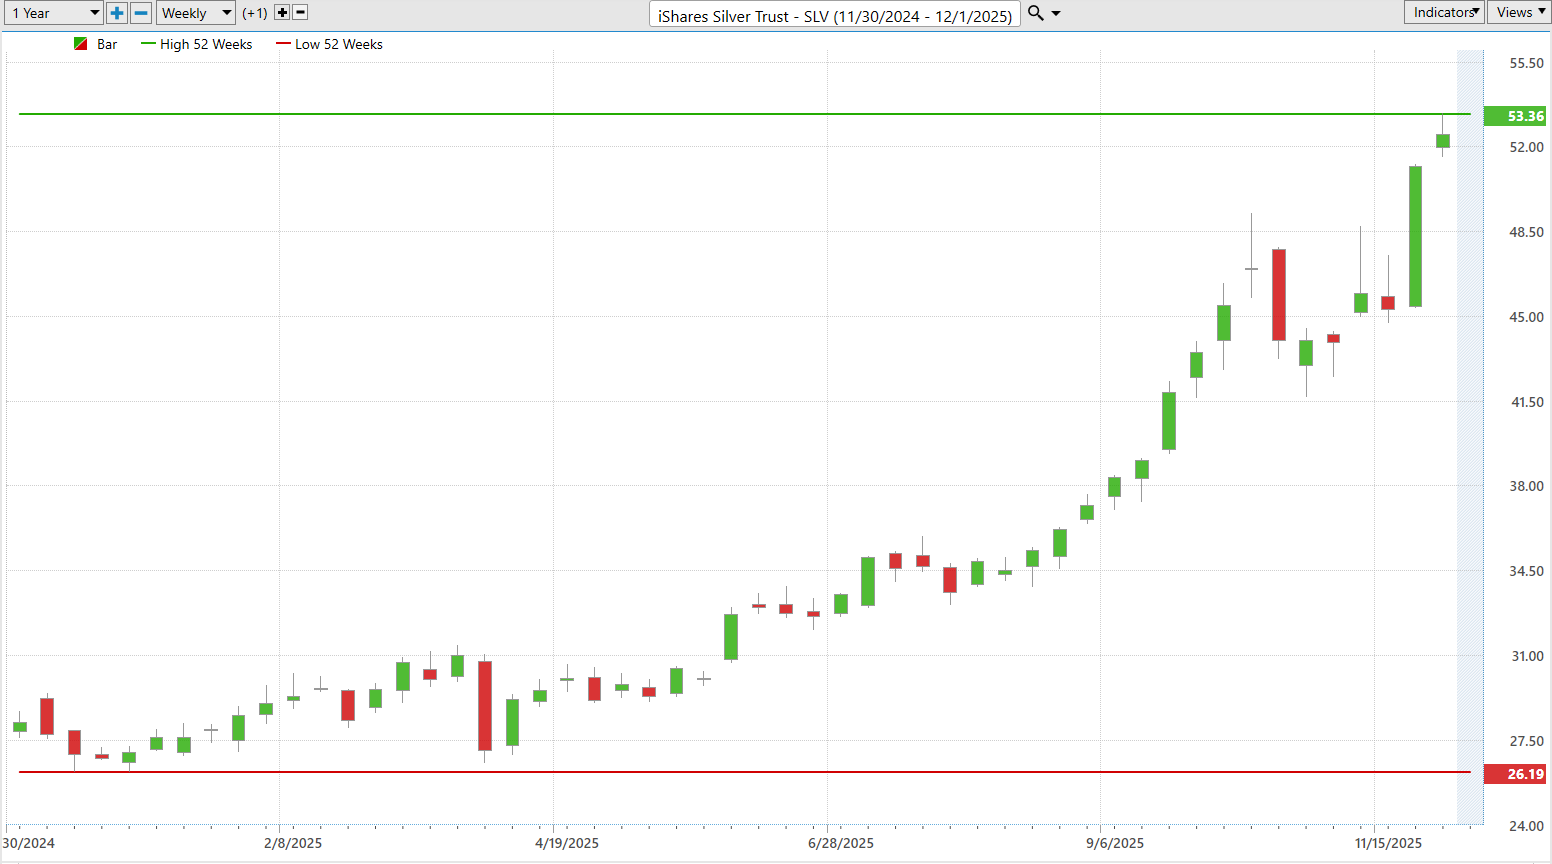Click the green High 52 Weeks line icon

click(148, 44)
